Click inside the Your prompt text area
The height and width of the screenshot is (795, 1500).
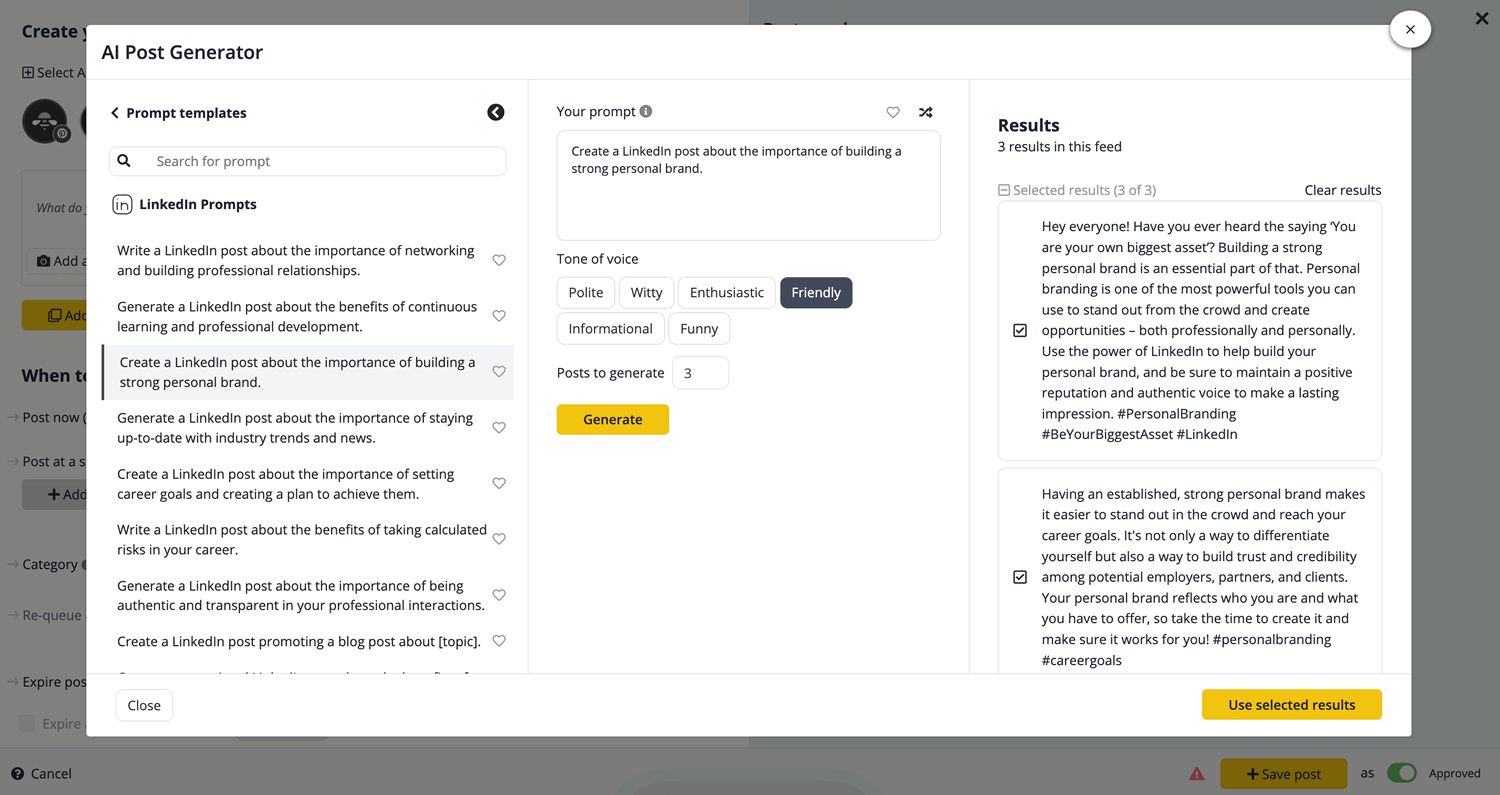click(748, 185)
